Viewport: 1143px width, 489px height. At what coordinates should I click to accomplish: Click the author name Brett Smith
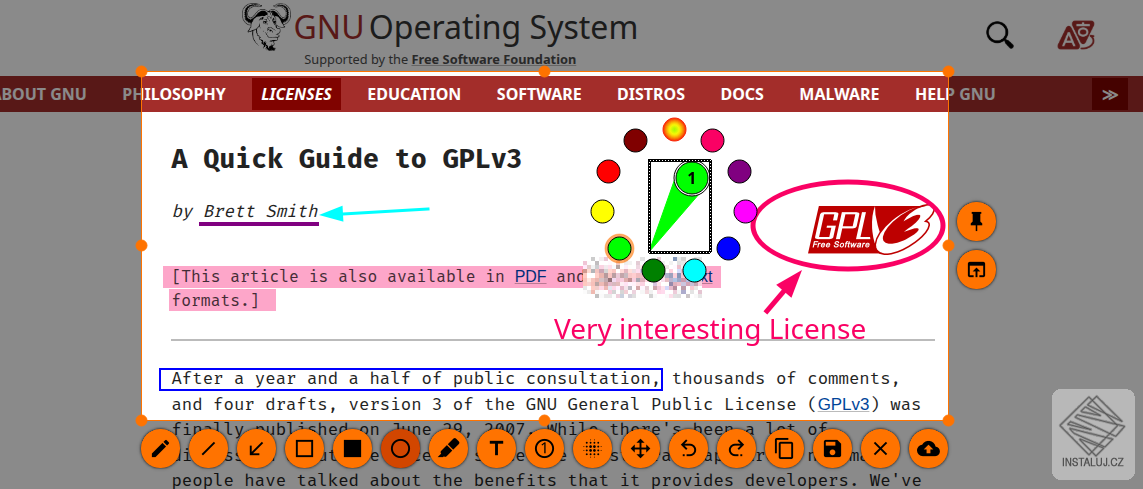tap(261, 211)
